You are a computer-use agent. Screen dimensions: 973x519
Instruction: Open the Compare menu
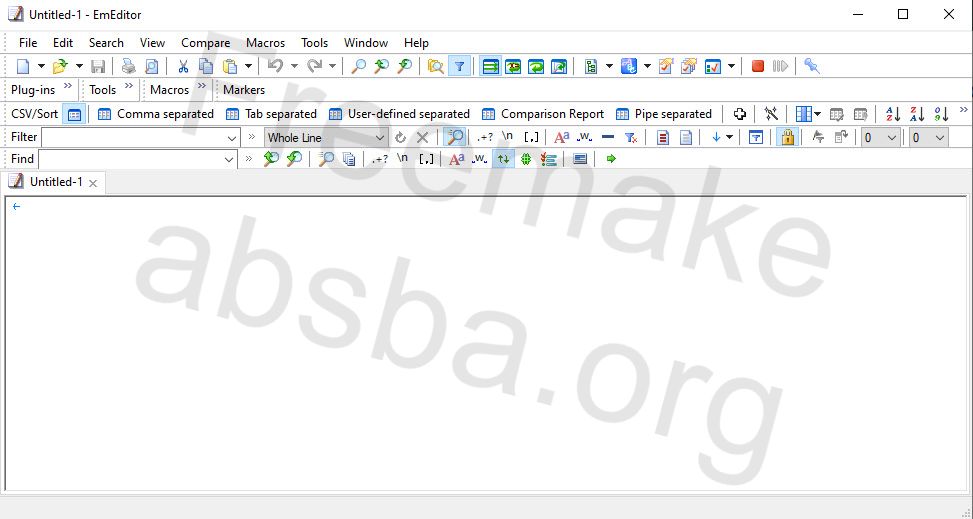click(205, 43)
